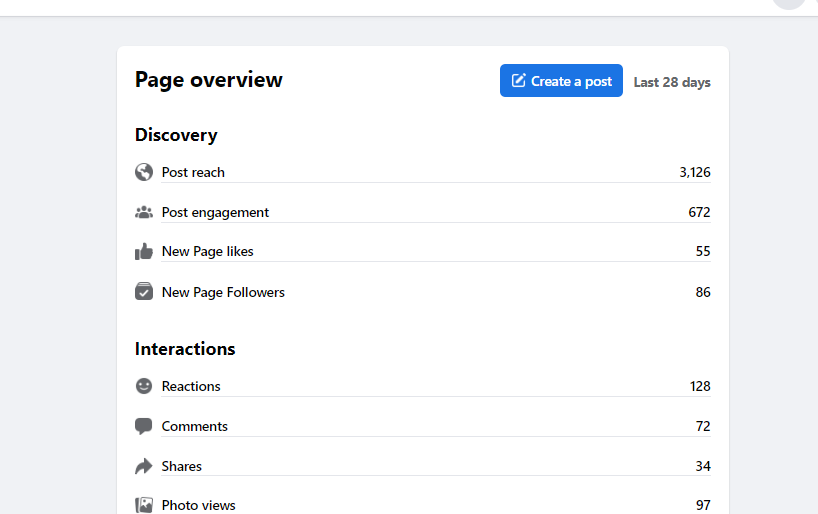The width and height of the screenshot is (818, 514).
Task: Select the Reactions label
Action: click(191, 386)
